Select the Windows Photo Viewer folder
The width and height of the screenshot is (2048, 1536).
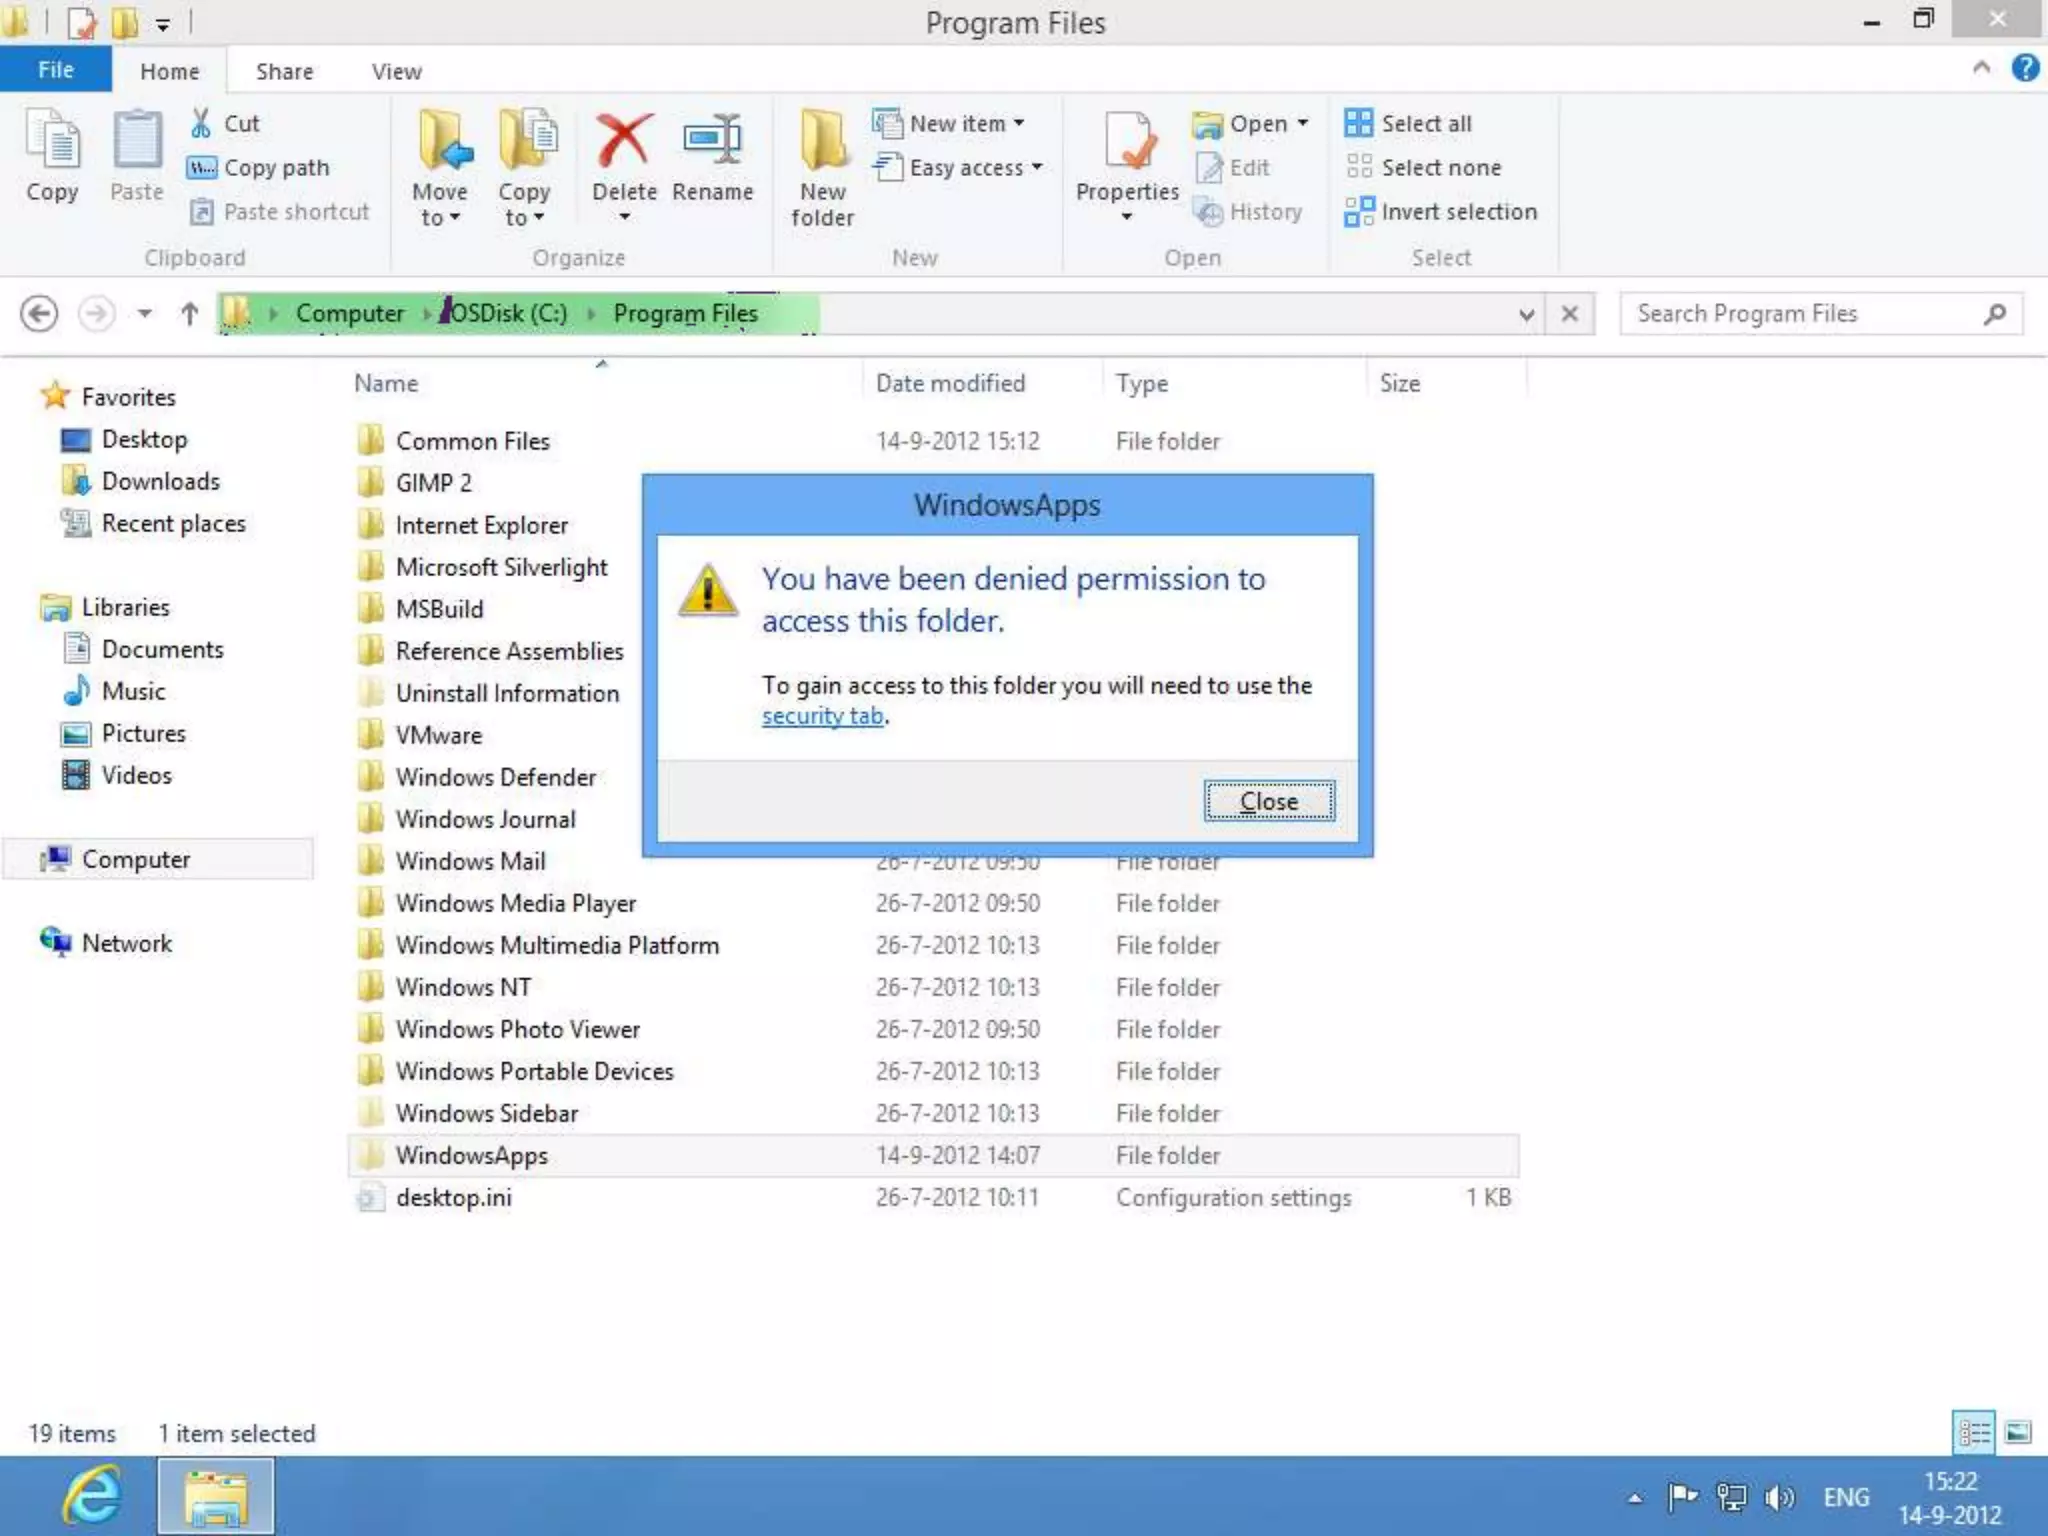tap(500, 1029)
